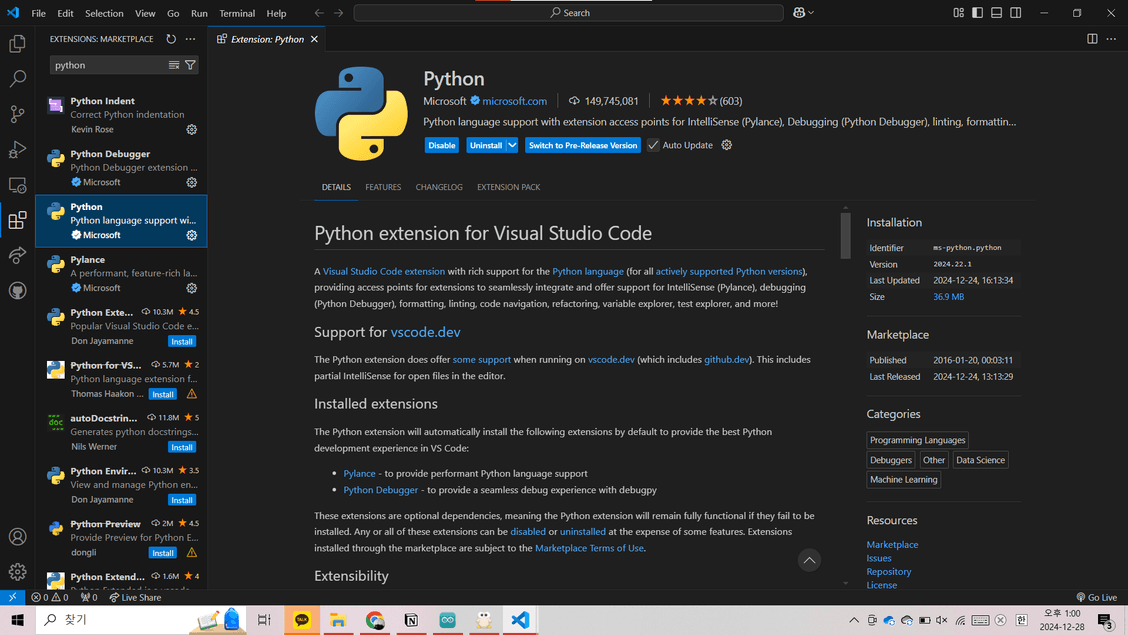
Task: Open Accounts menu in activity bar
Action: pos(17,536)
